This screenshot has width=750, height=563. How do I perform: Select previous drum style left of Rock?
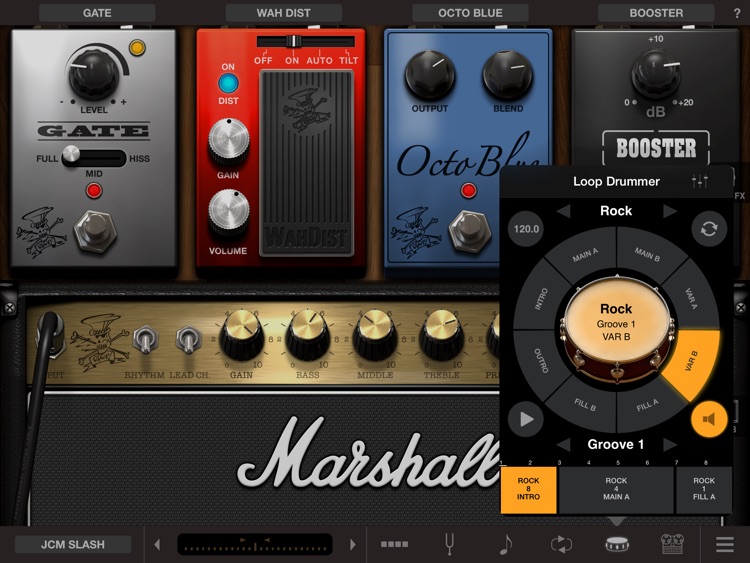(x=563, y=211)
